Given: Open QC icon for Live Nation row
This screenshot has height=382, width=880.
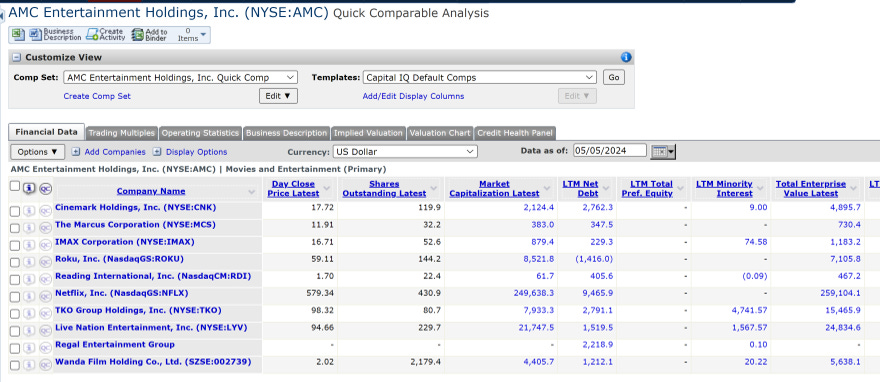Looking at the screenshot, I should click(45, 331).
